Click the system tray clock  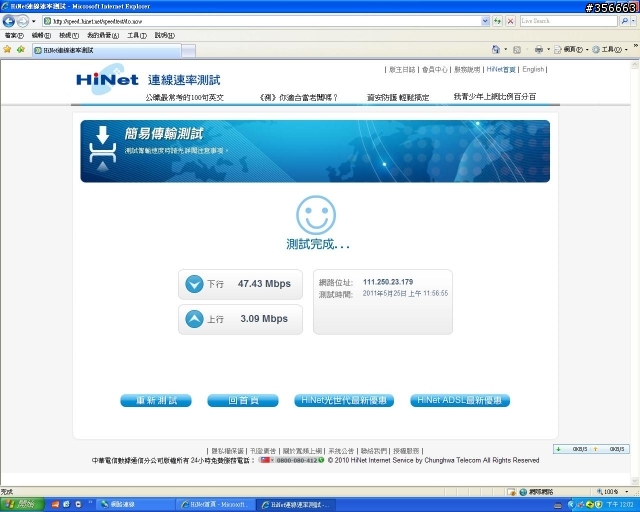pyautogui.click(x=620, y=505)
